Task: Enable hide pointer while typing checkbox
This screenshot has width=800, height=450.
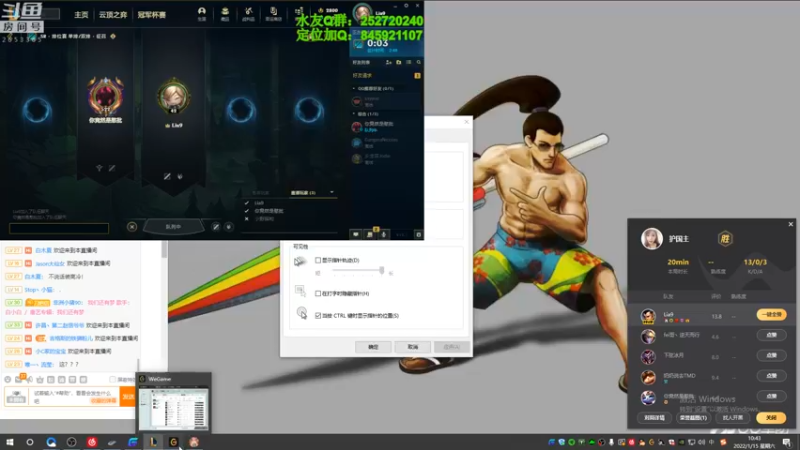Action: click(x=318, y=293)
